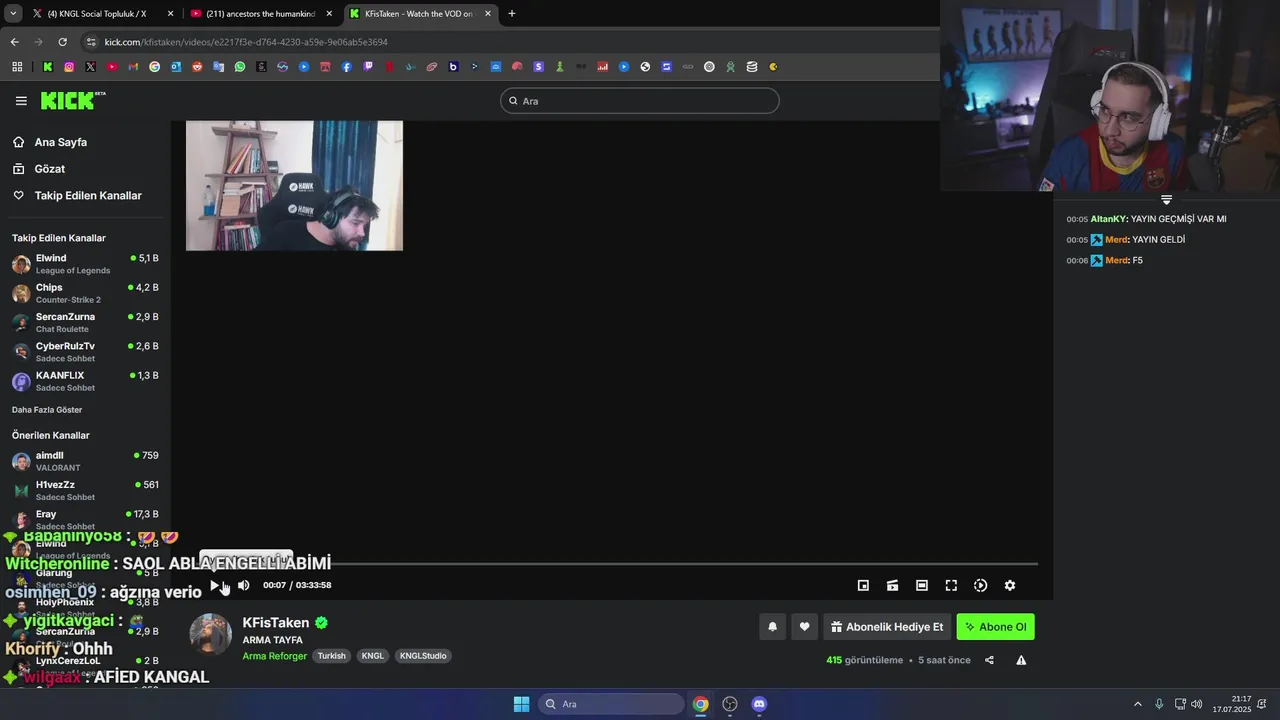Open picture-in-picture mini player
The width and height of the screenshot is (1280, 720).
coord(863,585)
